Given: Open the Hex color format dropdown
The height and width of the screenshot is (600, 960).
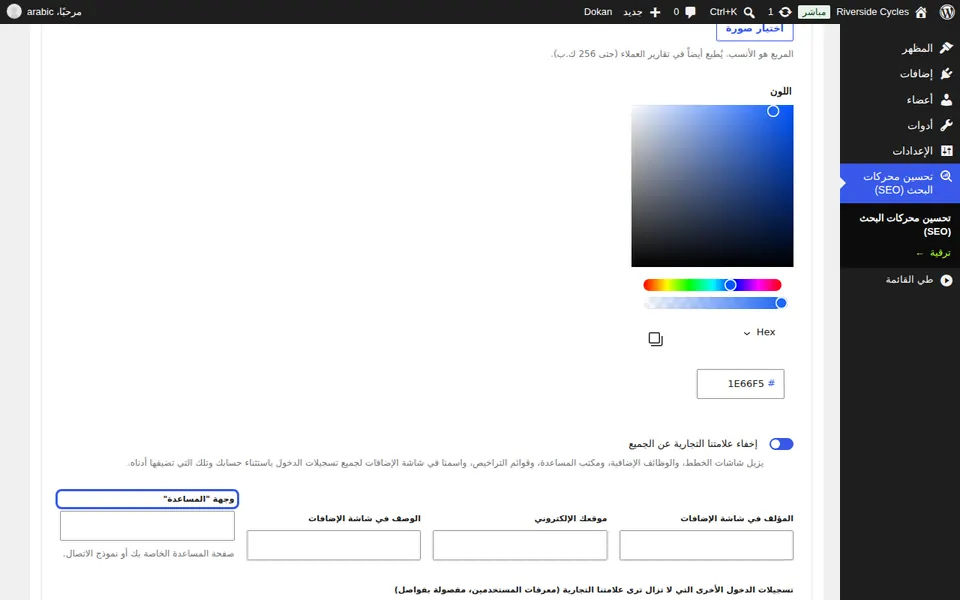Looking at the screenshot, I should click(x=759, y=332).
